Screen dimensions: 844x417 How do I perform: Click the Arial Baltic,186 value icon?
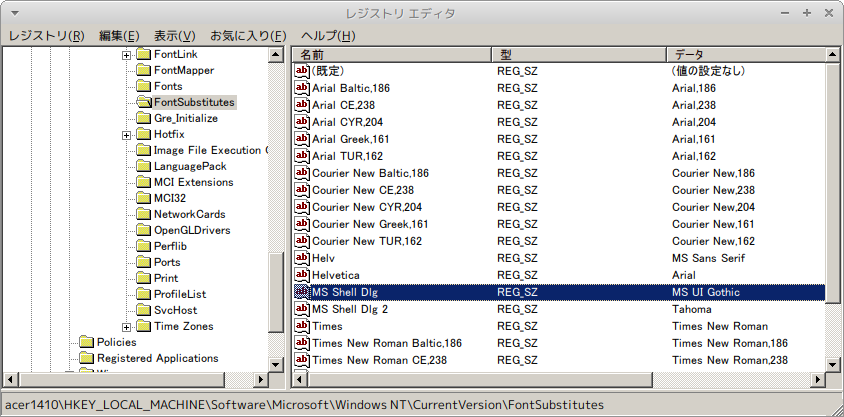tap(302, 88)
